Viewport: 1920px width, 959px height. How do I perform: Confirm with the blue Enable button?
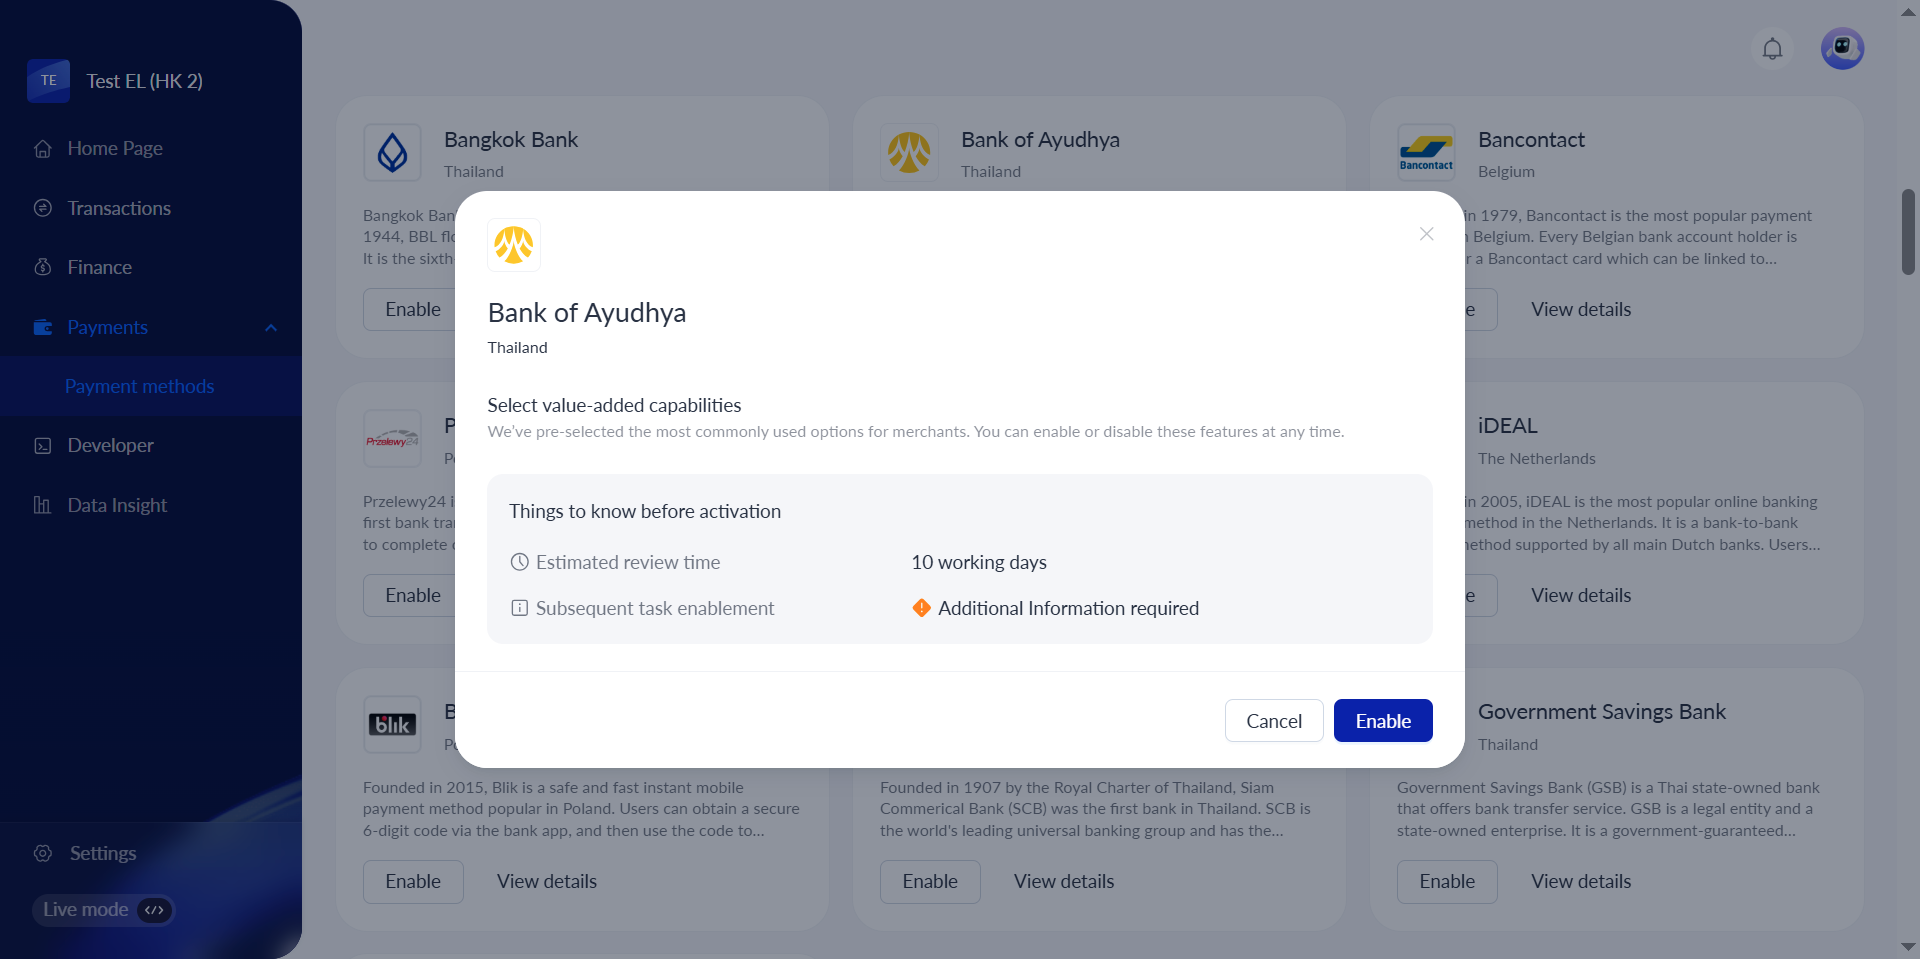coord(1383,721)
